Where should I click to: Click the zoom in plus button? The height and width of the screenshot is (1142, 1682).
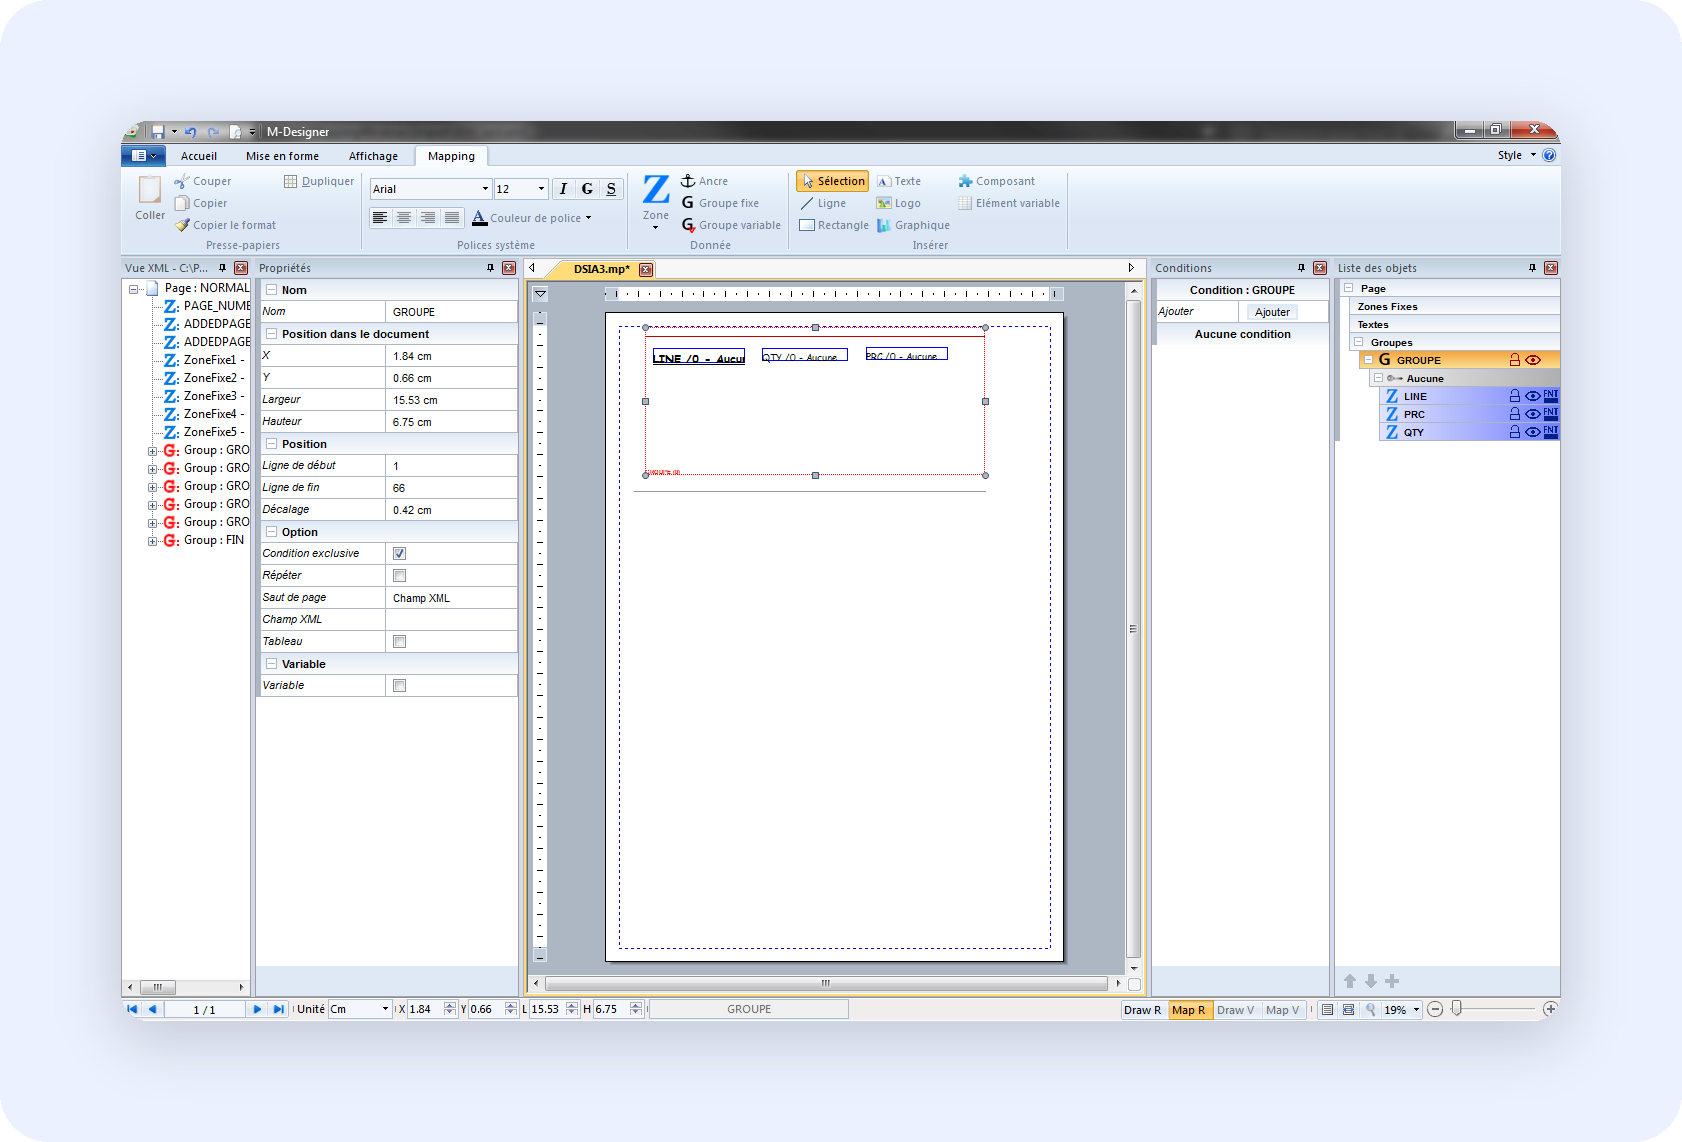click(1550, 1009)
